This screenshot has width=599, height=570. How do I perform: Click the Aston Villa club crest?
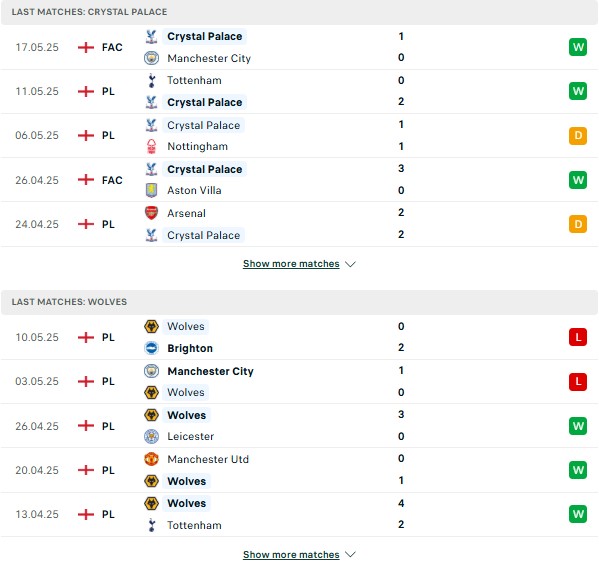[151, 190]
